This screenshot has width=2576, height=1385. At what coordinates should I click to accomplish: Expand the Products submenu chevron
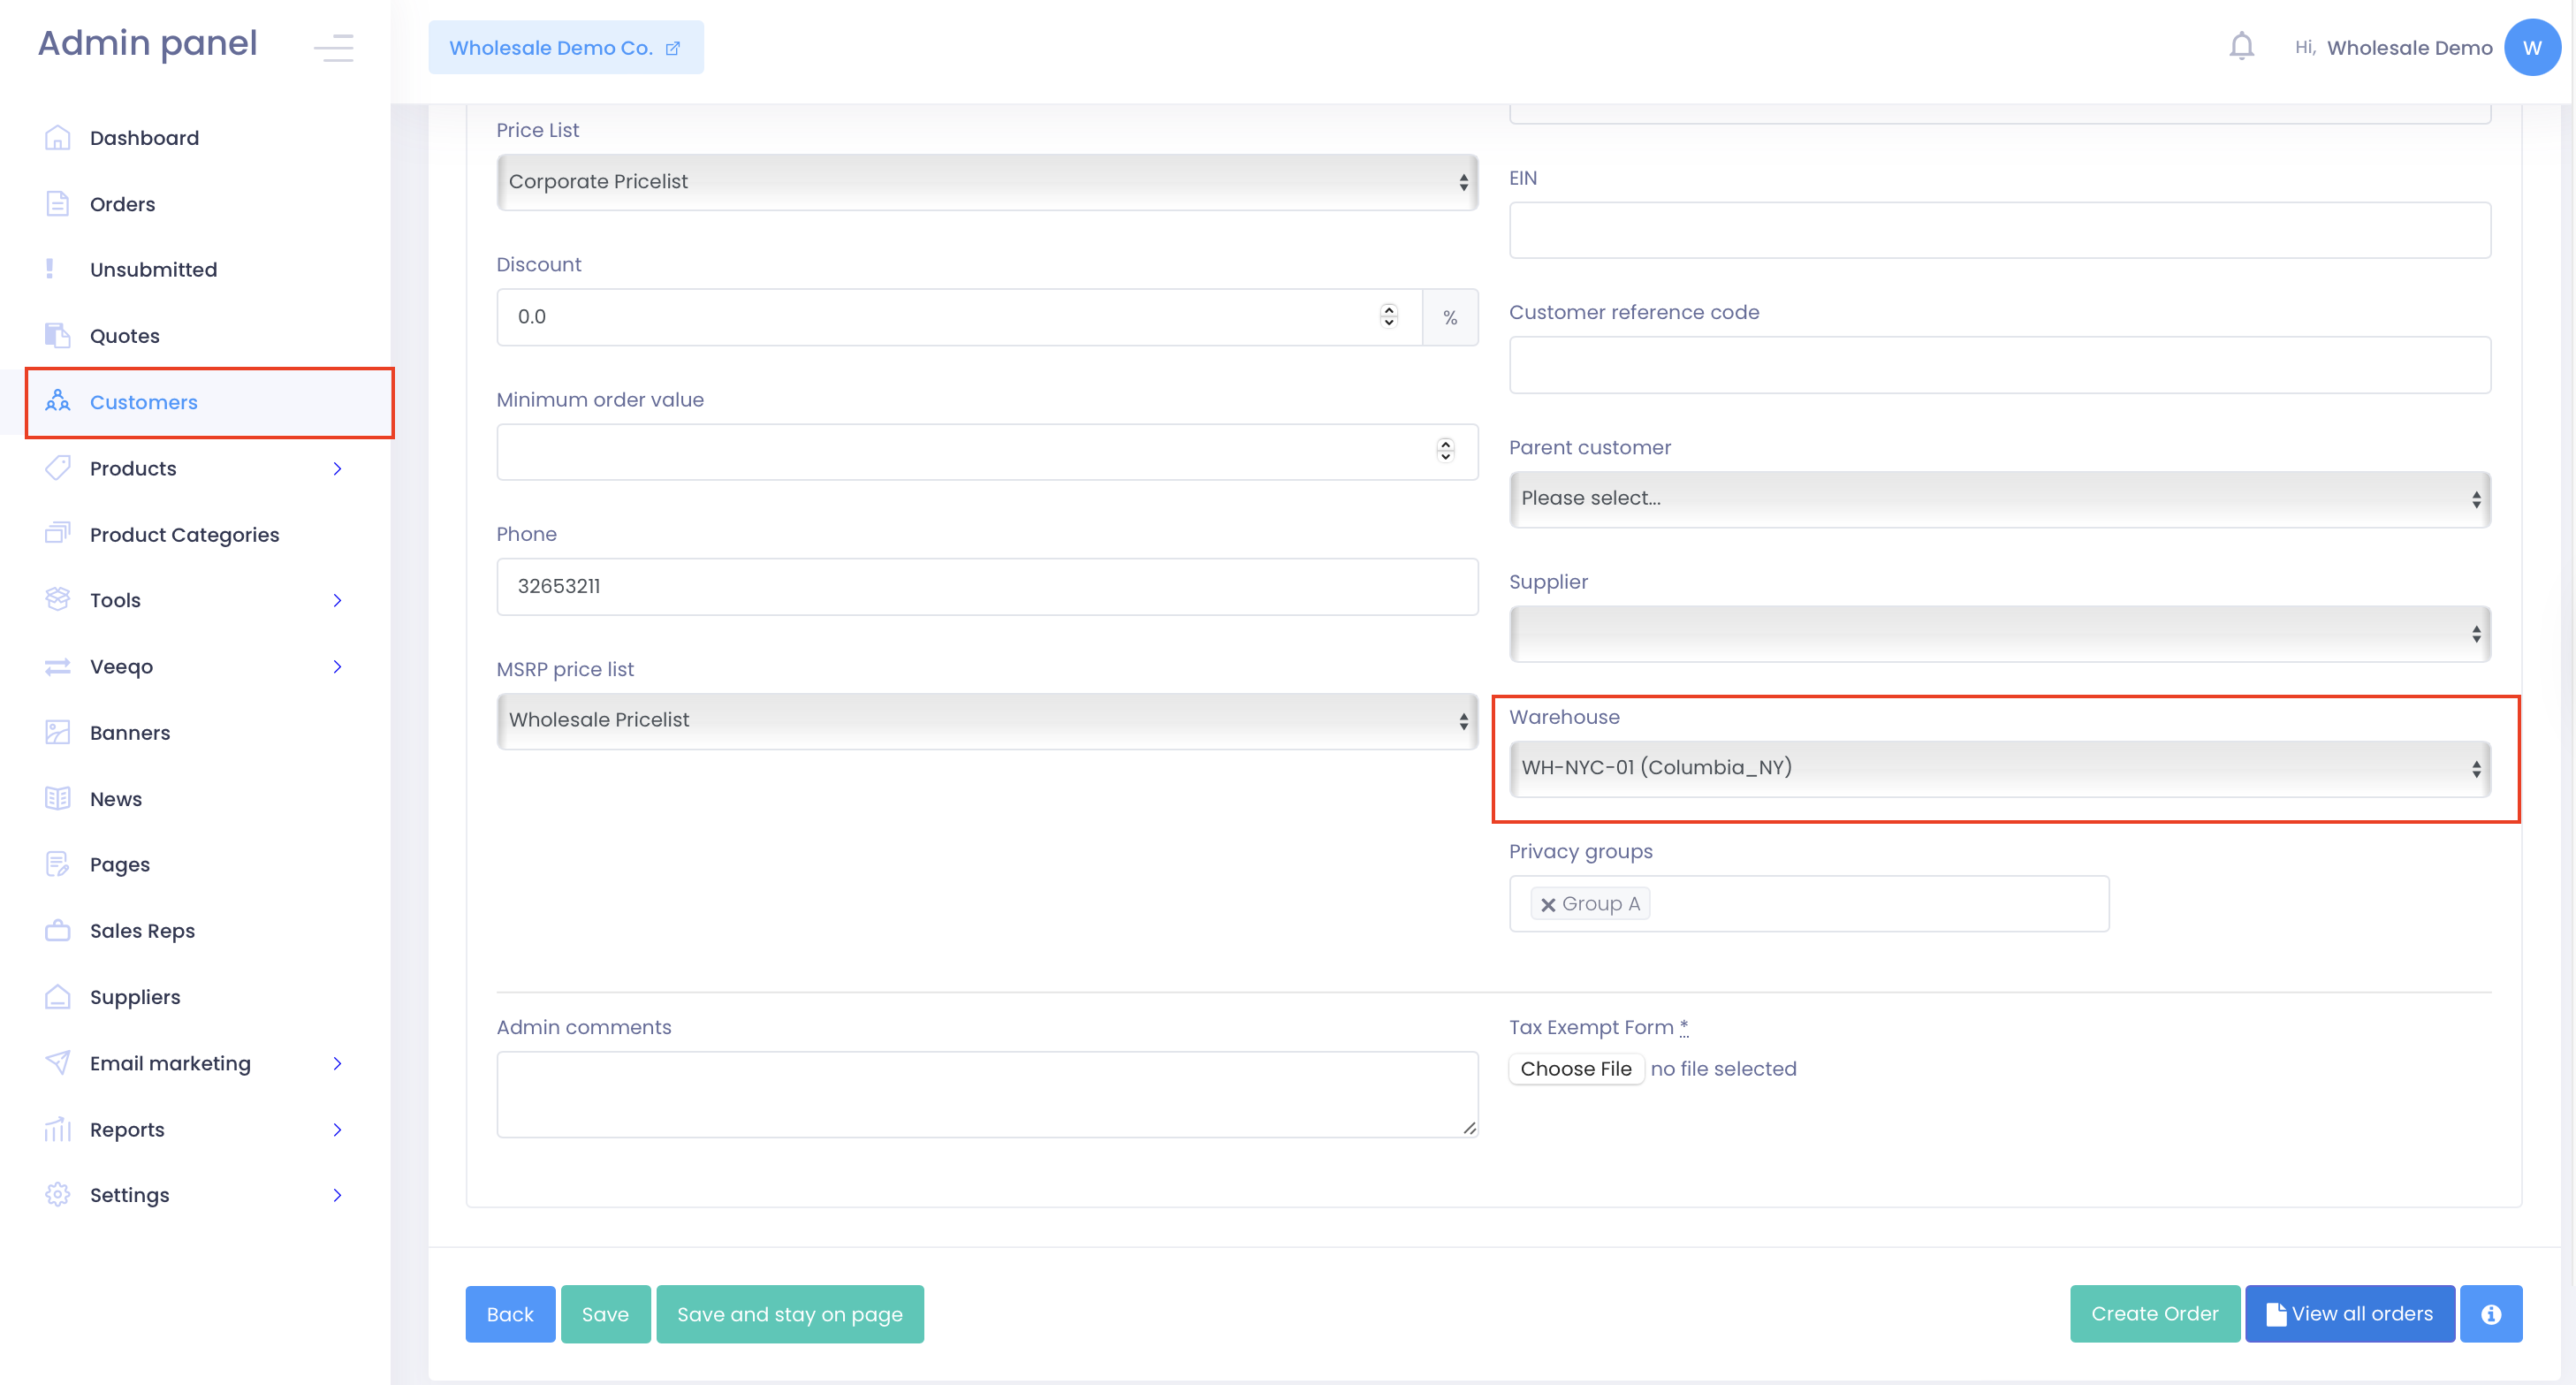[x=337, y=468]
